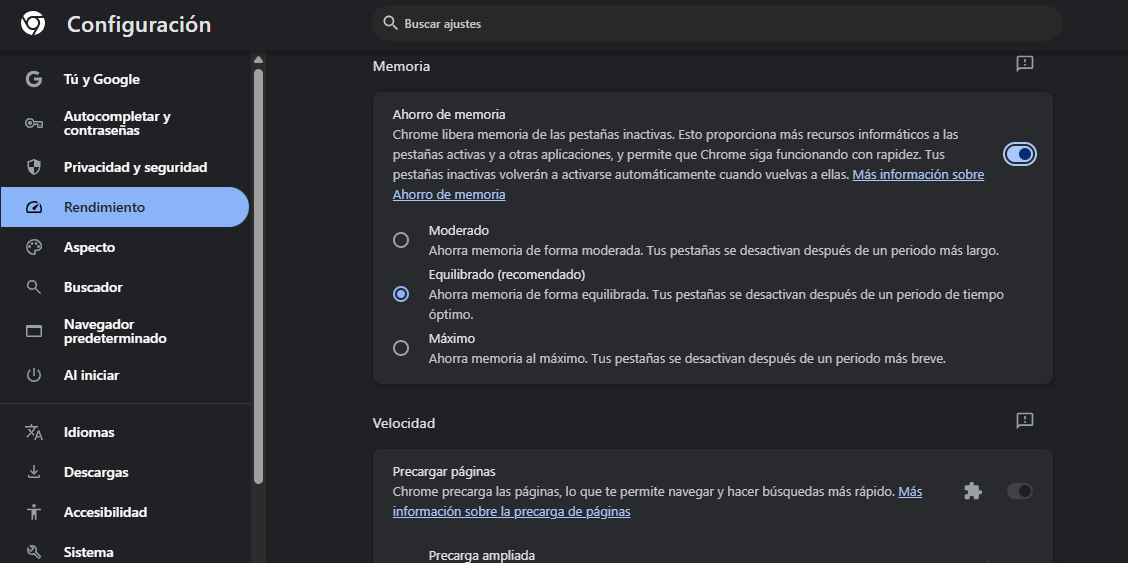This screenshot has height=563, width=1128.
Task: Click the Velocidad section heading
Action: coord(404,423)
